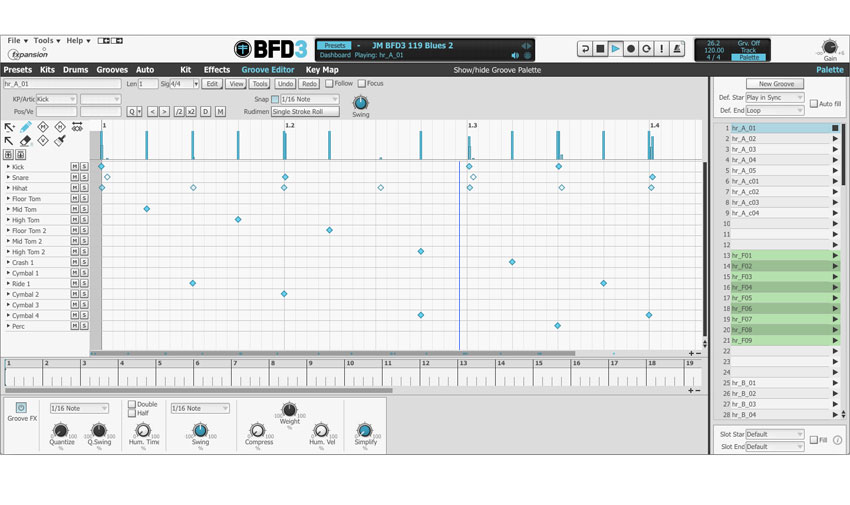Click the shift right > button
Screen dimensions: 850x505
pyautogui.click(x=164, y=112)
